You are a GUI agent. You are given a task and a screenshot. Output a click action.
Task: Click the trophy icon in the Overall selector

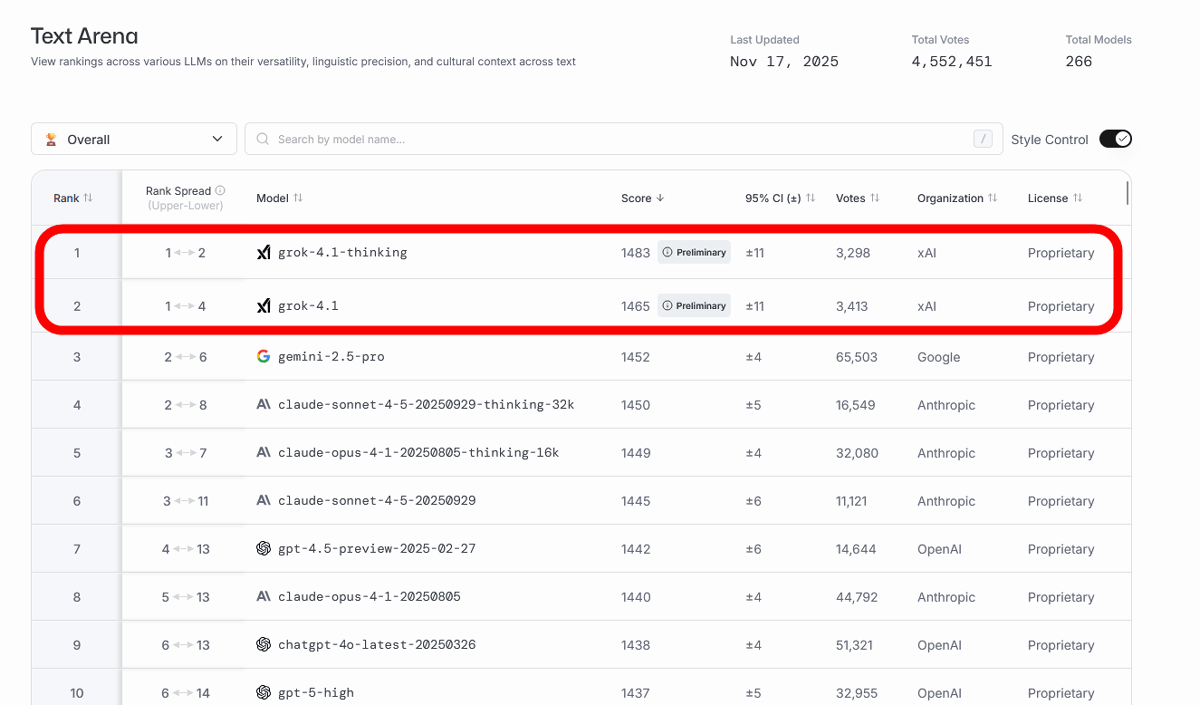click(51, 140)
